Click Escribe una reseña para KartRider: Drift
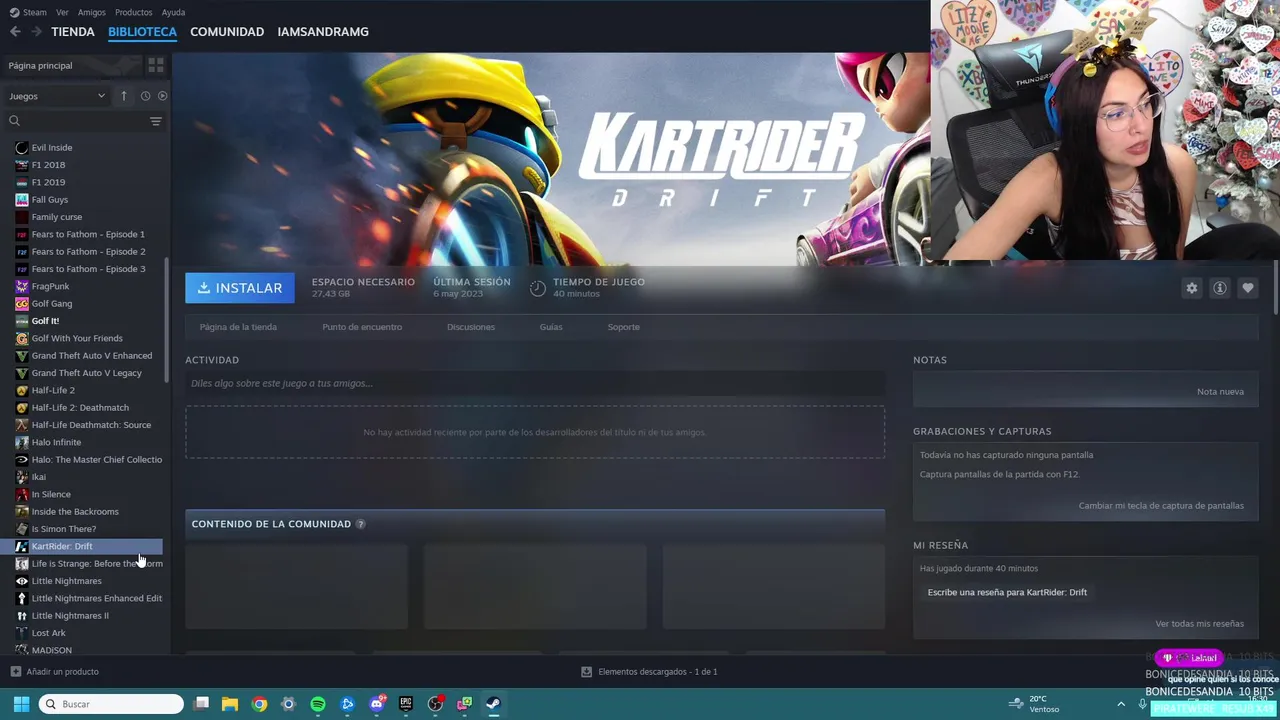This screenshot has height=720, width=1280. point(1007,592)
